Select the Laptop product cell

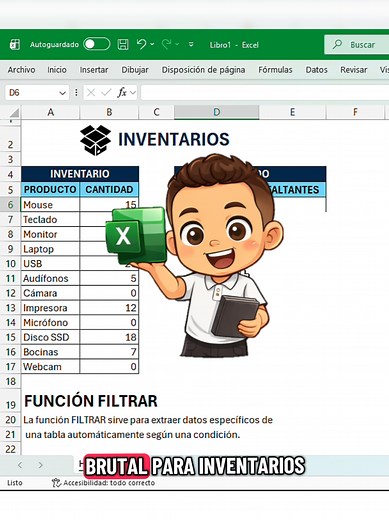tap(50, 249)
